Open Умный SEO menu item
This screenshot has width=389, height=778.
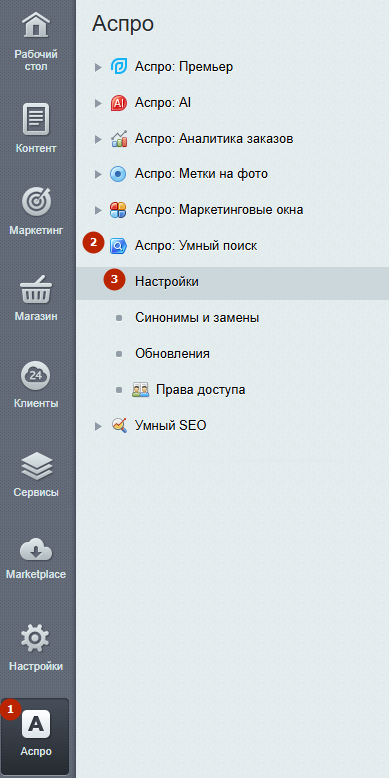point(170,425)
